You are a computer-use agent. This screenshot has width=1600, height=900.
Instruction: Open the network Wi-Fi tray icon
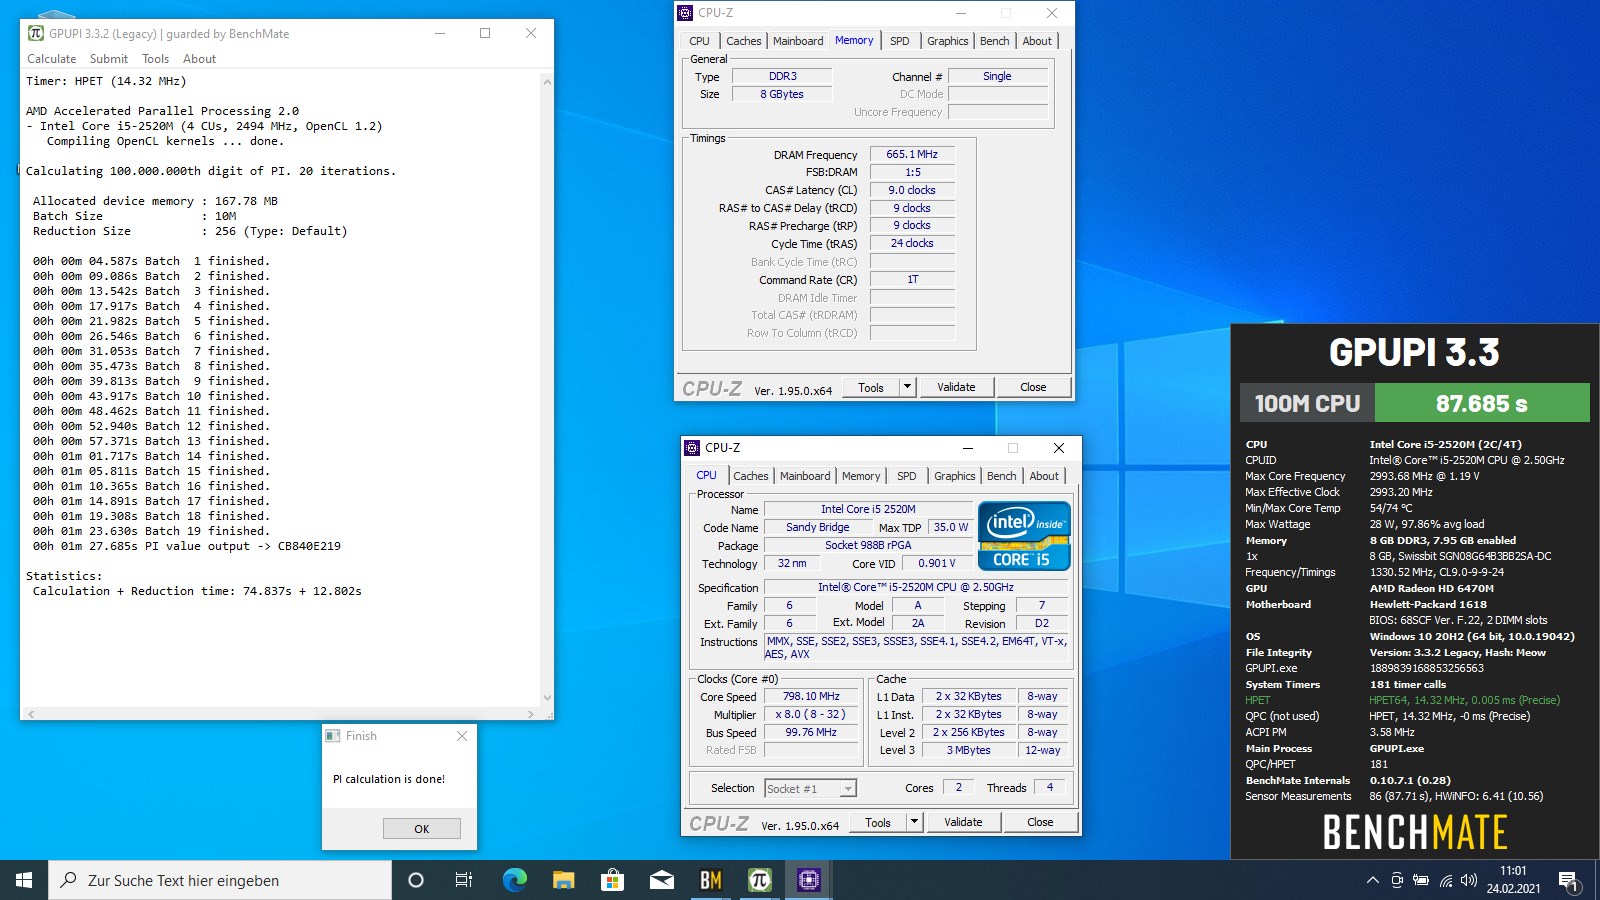click(x=1446, y=880)
